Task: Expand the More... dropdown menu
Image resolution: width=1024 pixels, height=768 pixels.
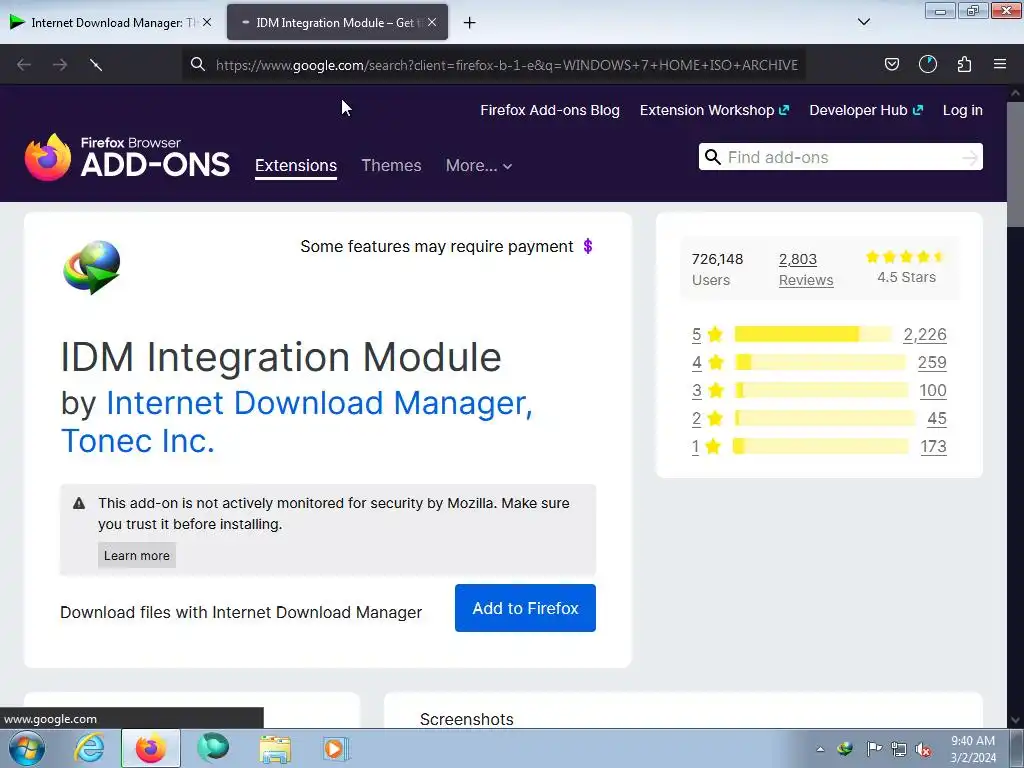Action: click(479, 165)
